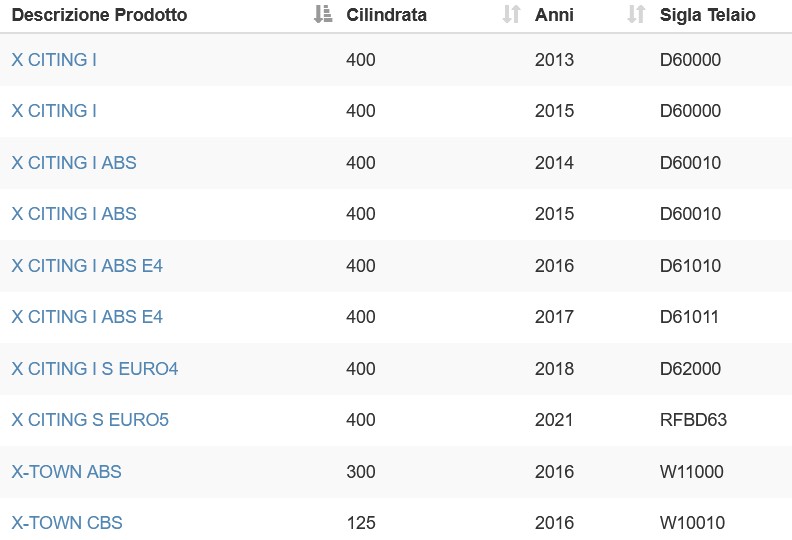Open X CITING I ABS E4 2016 link
The image size is (792, 540).
tap(87, 266)
